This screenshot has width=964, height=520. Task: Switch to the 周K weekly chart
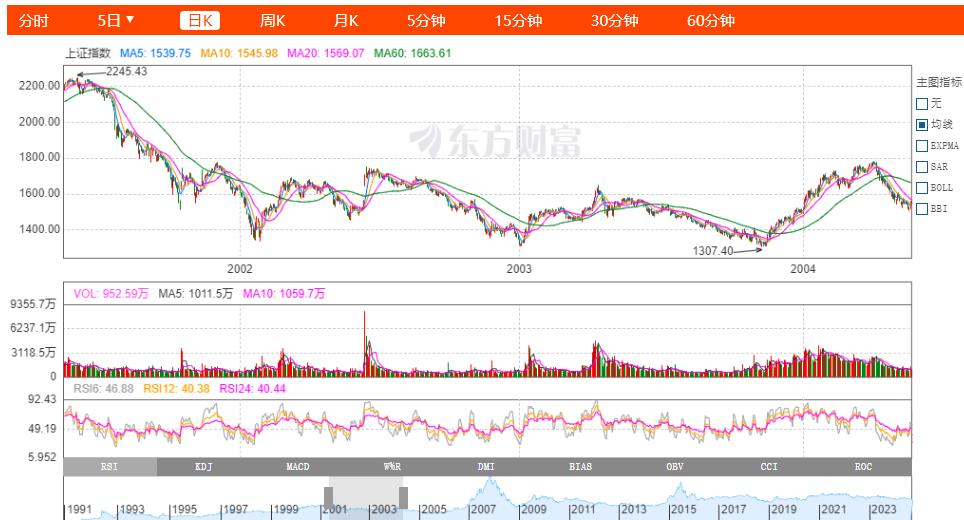272,21
